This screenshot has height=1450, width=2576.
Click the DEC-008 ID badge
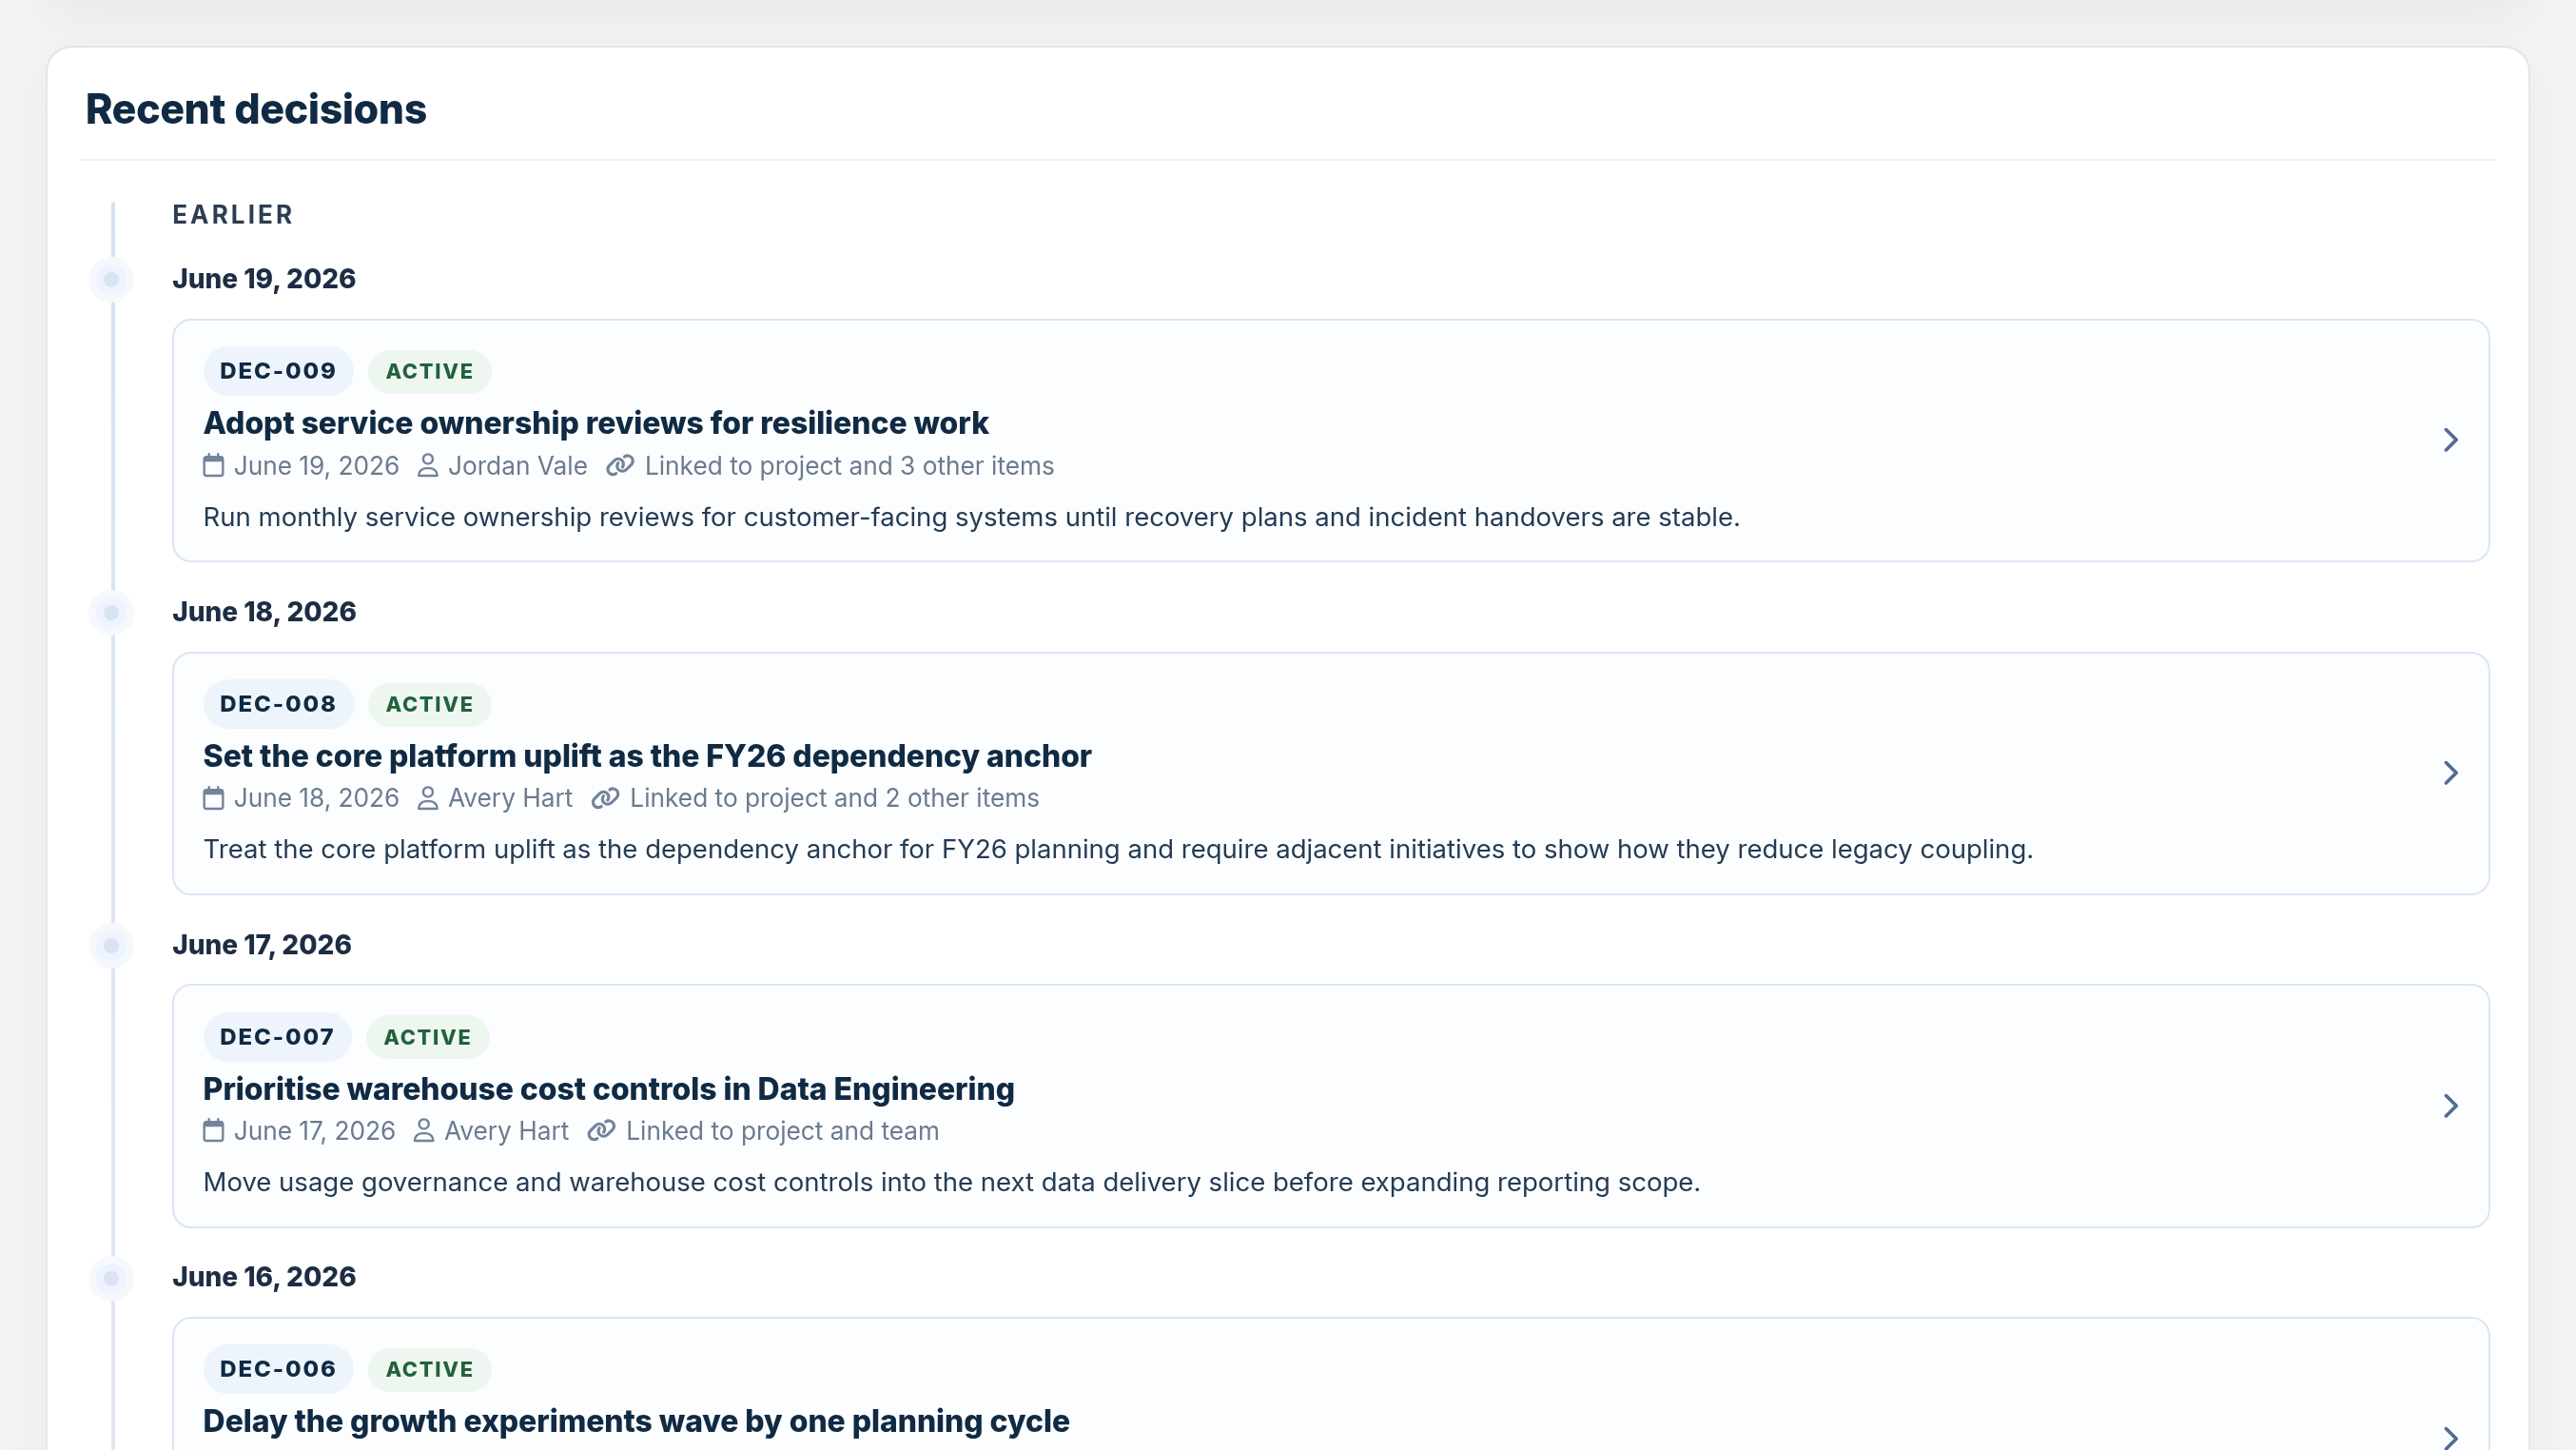pos(278,704)
